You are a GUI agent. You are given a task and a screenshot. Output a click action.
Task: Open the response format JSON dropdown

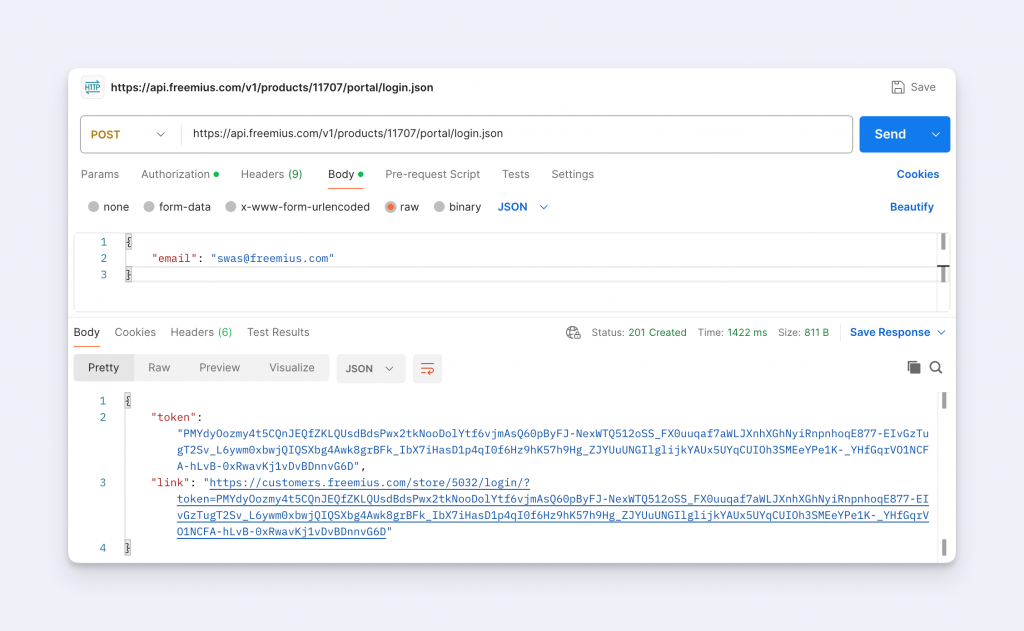pos(370,368)
